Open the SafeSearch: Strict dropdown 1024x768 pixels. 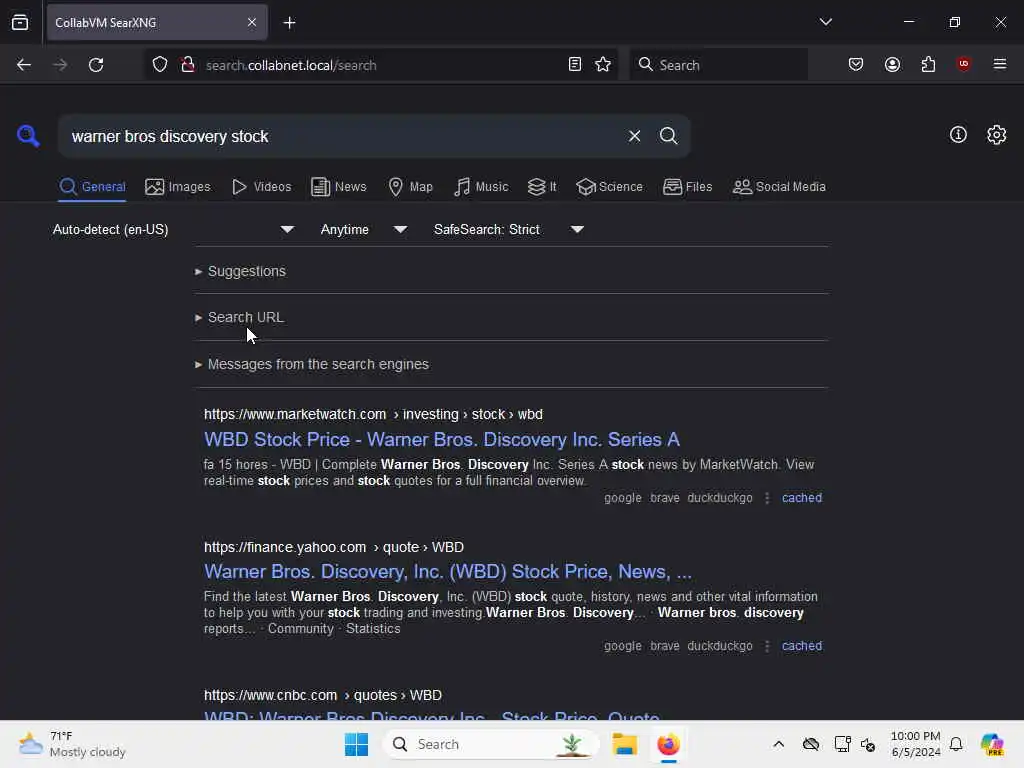coord(508,230)
